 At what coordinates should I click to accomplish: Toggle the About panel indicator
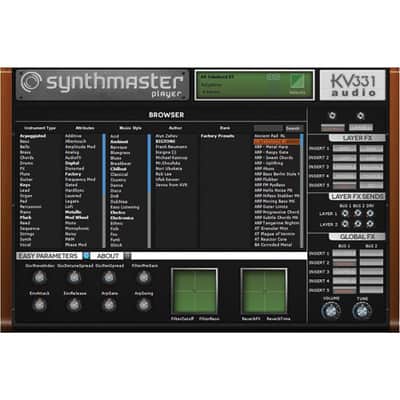(128, 256)
